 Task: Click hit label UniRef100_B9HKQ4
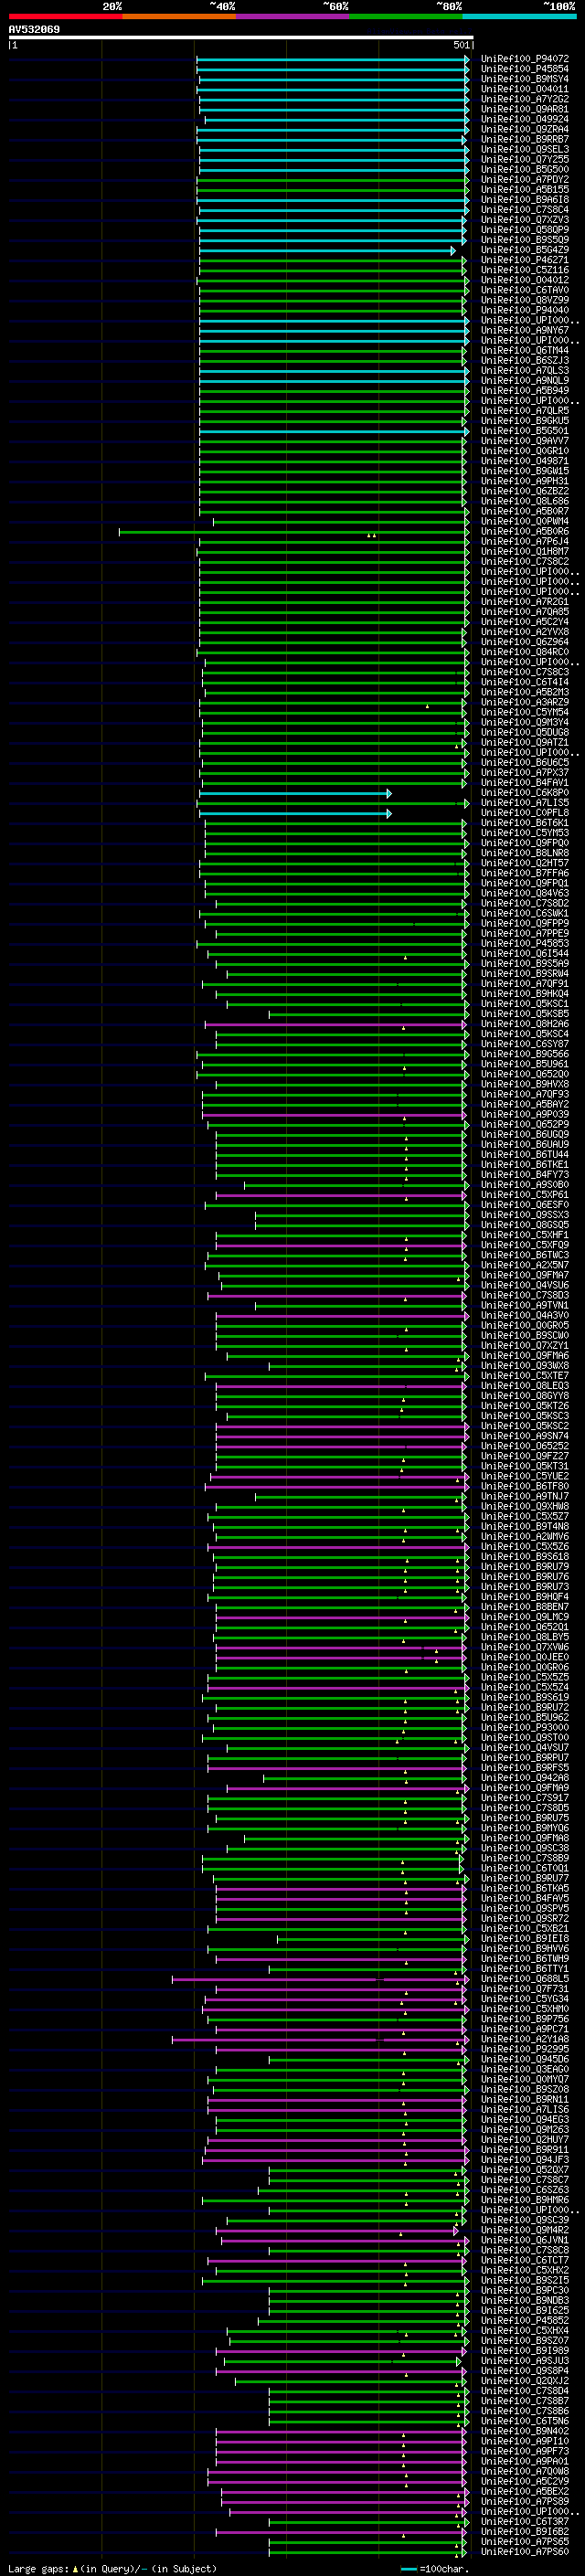coord(525,994)
